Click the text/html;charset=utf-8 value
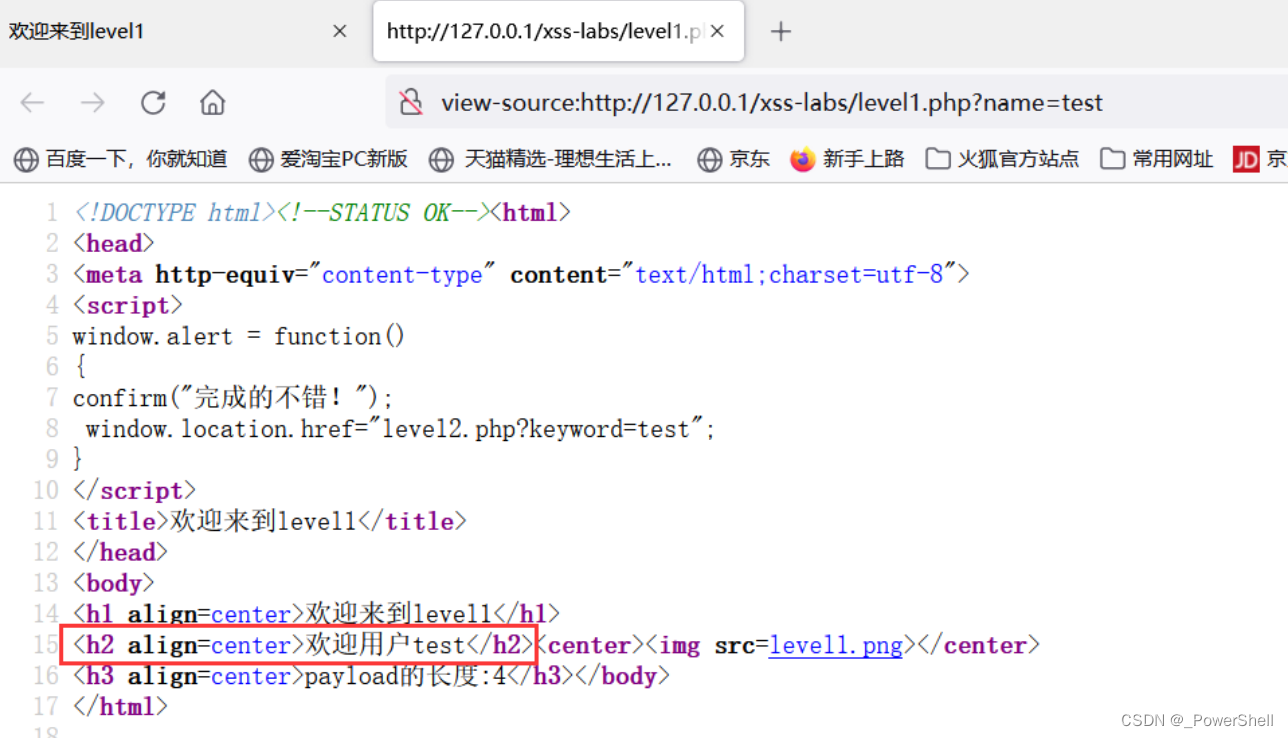Viewport: 1288px width, 738px height. pyautogui.click(x=790, y=275)
